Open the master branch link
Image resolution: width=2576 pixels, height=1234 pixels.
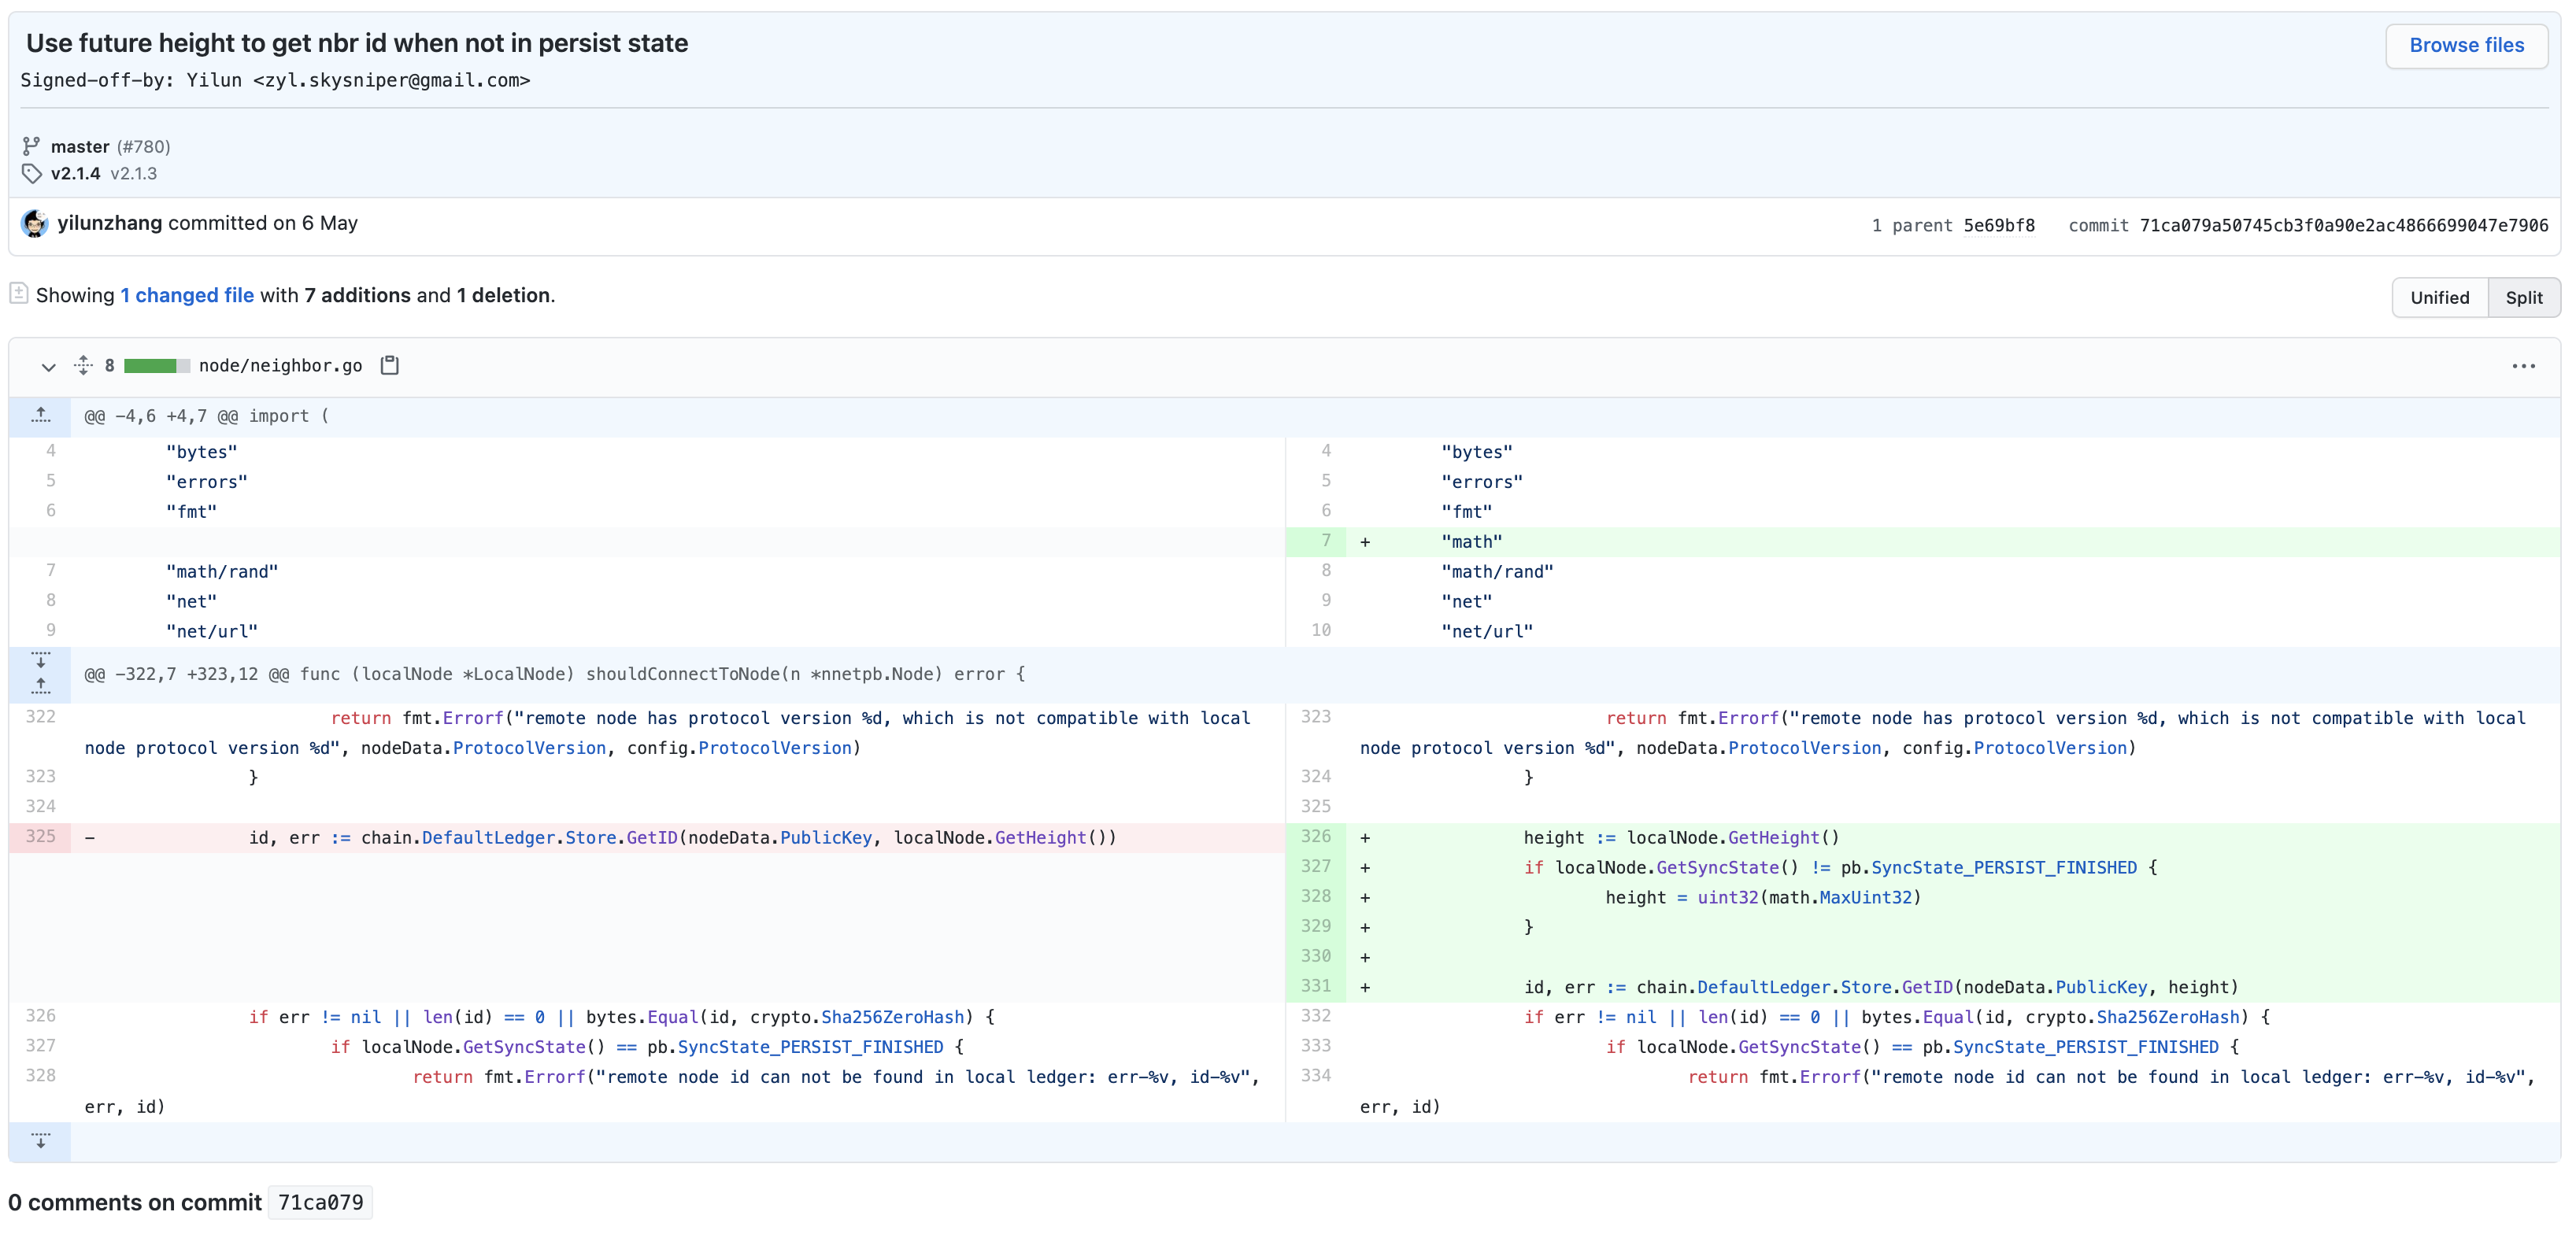click(x=80, y=147)
